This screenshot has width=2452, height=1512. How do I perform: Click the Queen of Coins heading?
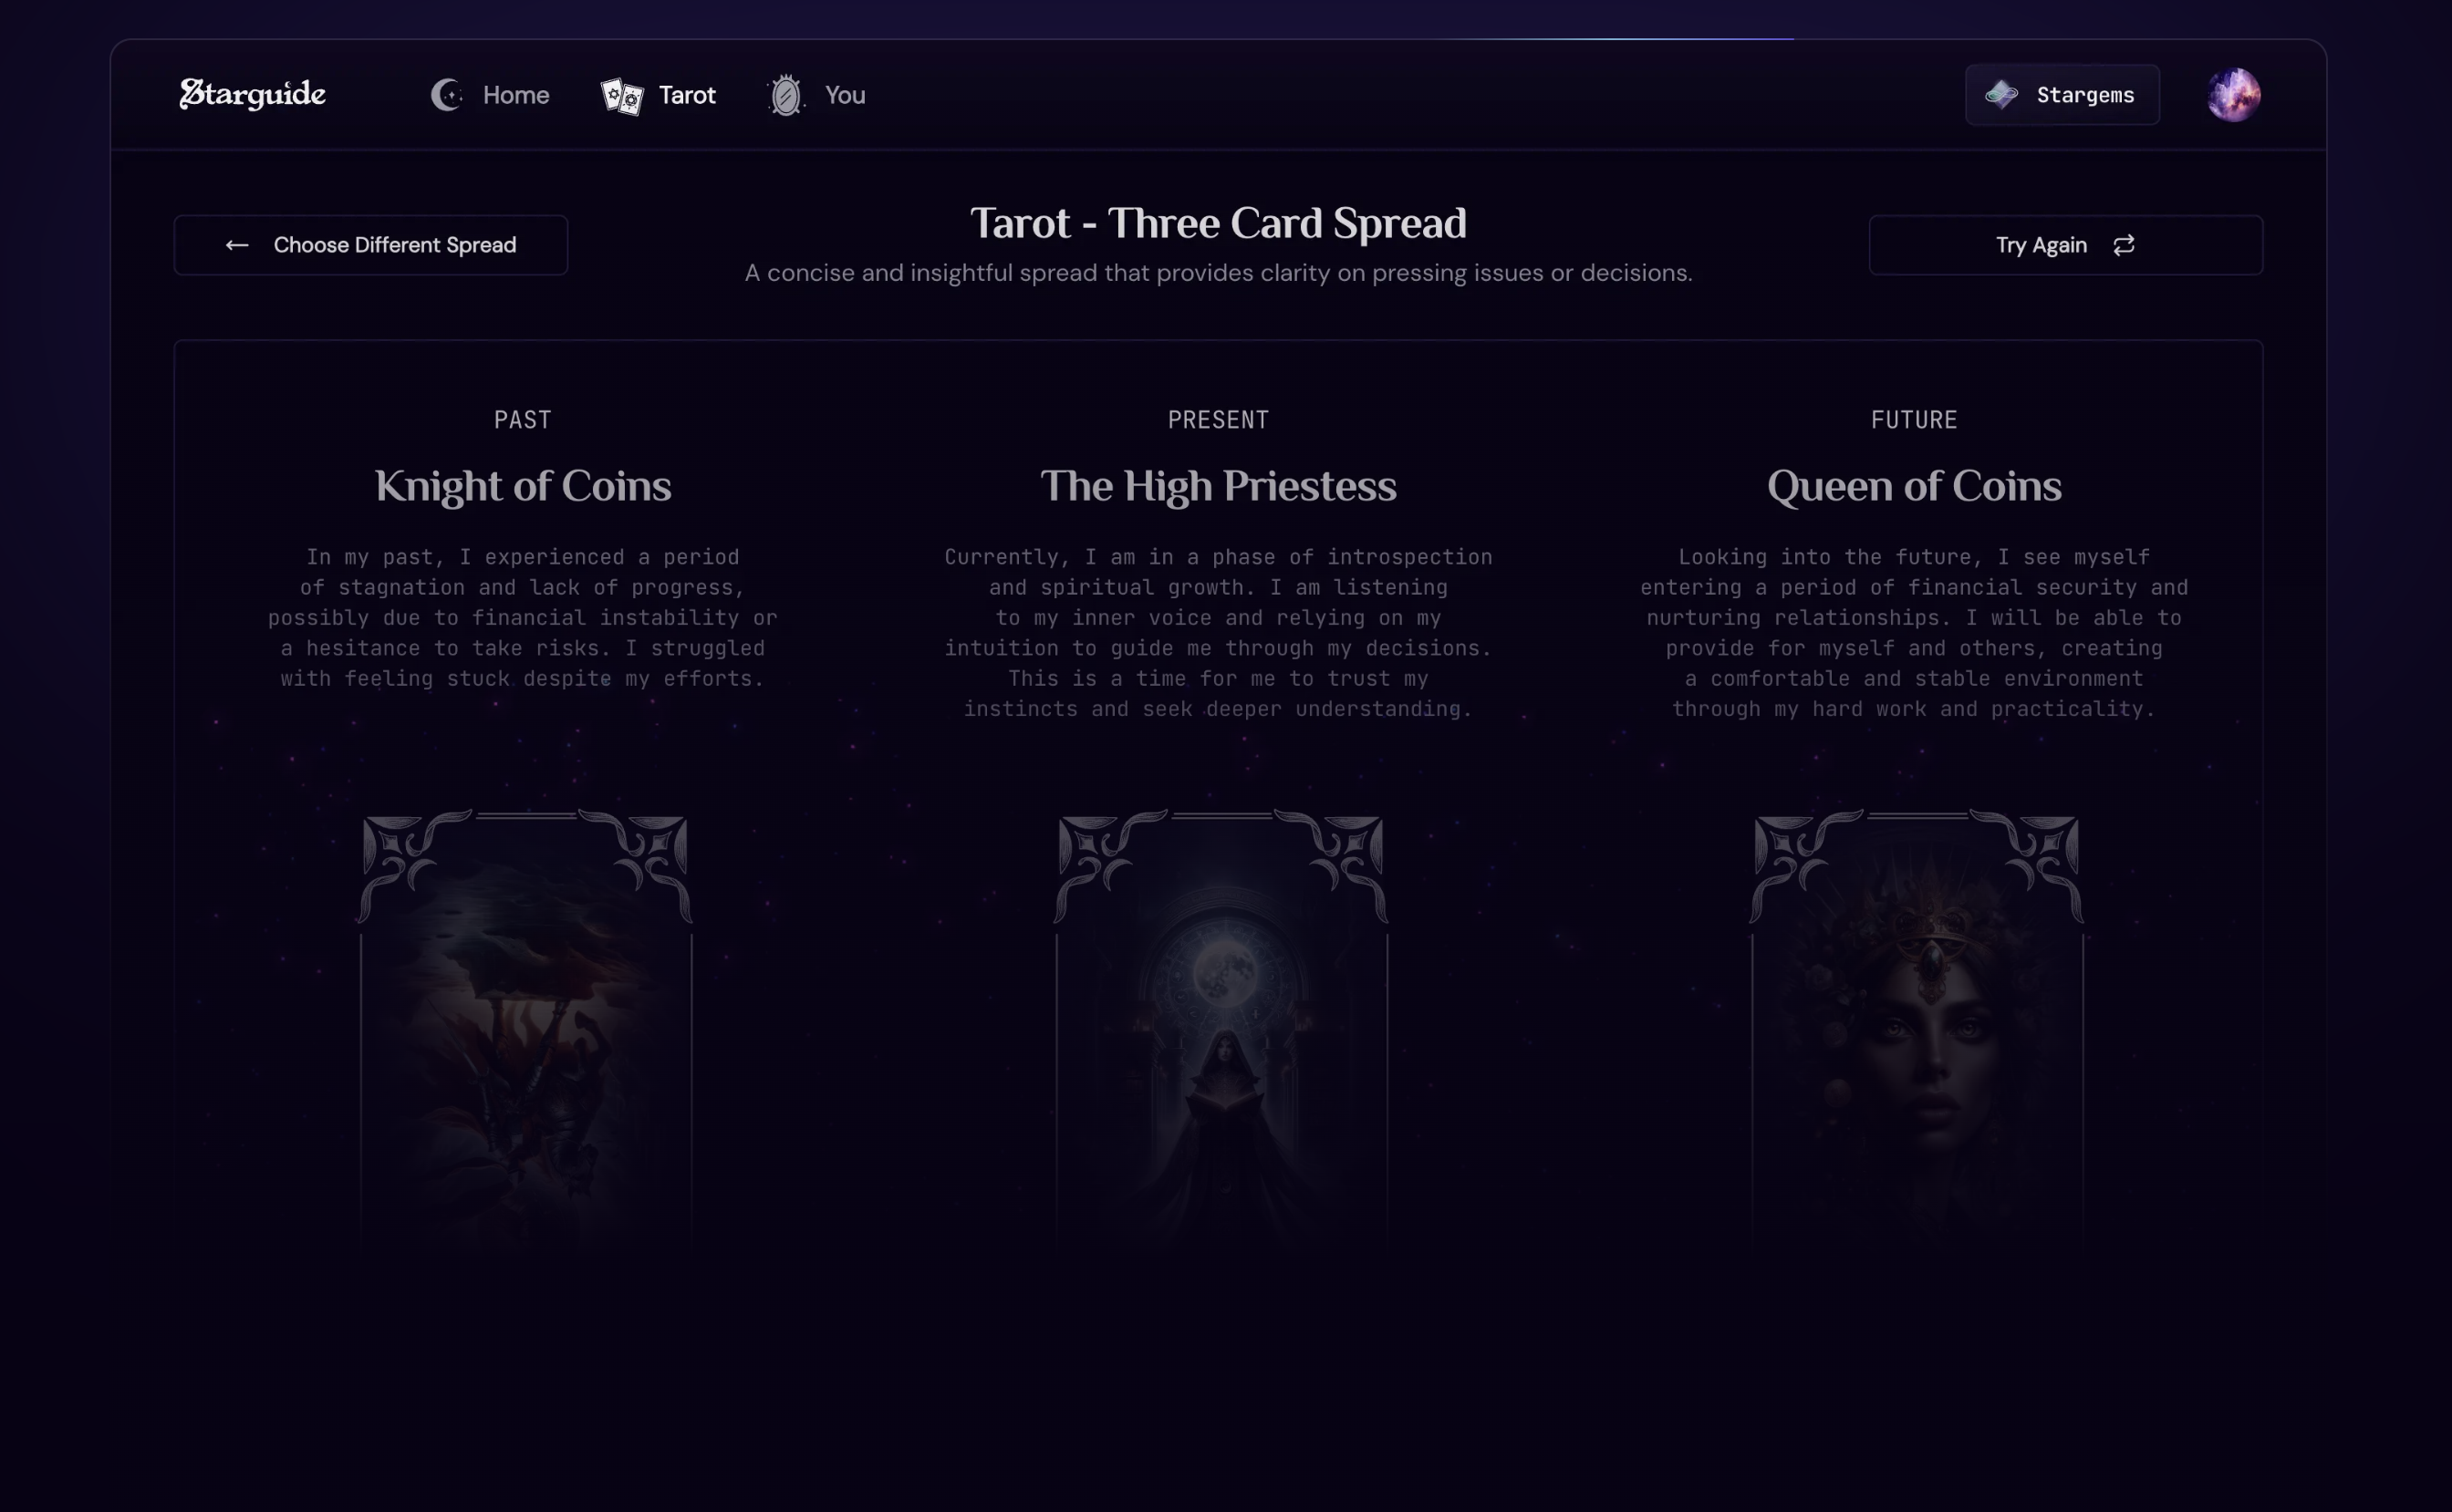(1914, 486)
